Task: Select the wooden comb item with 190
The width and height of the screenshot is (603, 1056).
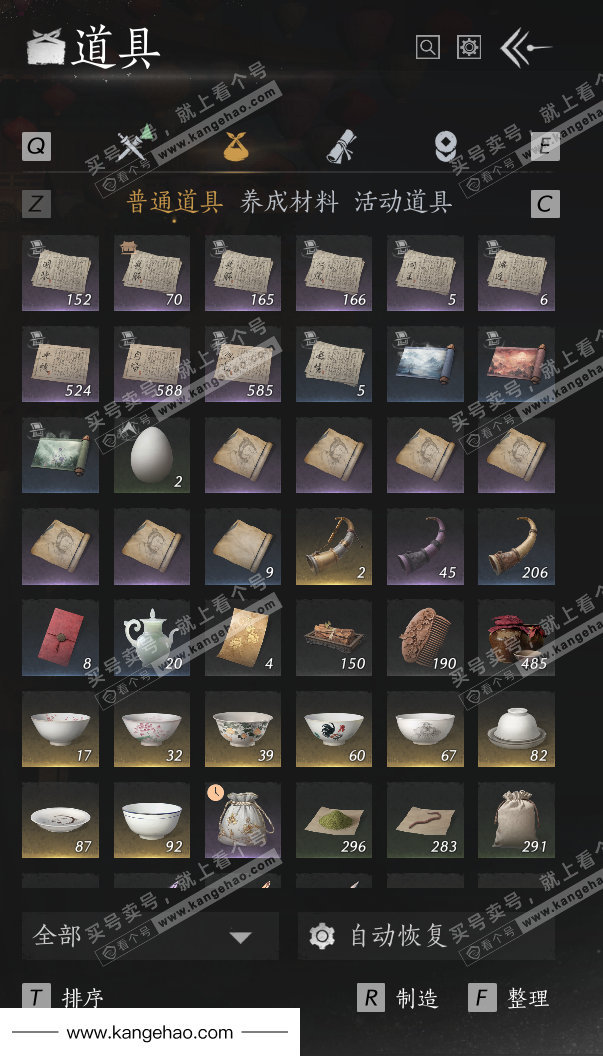Action: [x=425, y=637]
